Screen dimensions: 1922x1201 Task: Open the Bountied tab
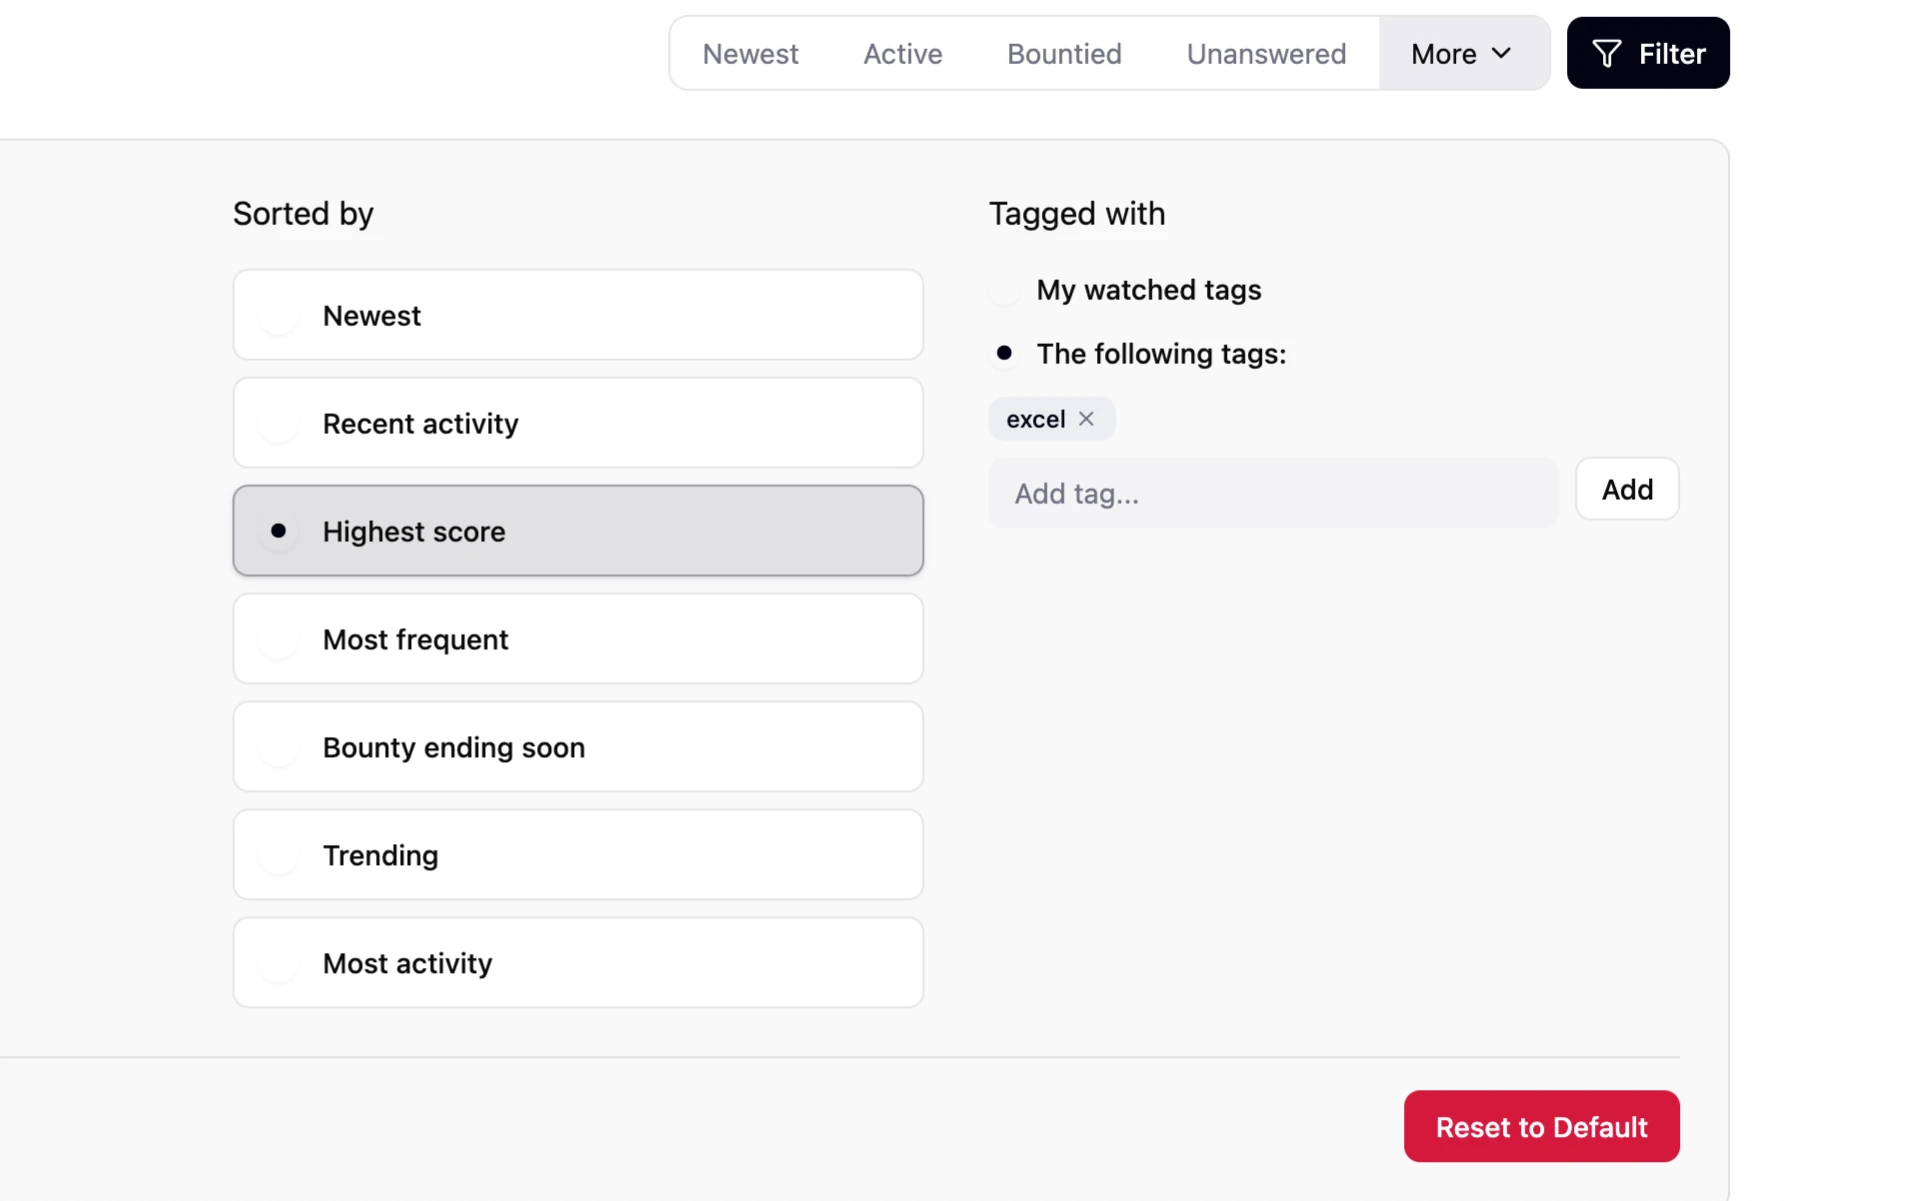point(1064,54)
